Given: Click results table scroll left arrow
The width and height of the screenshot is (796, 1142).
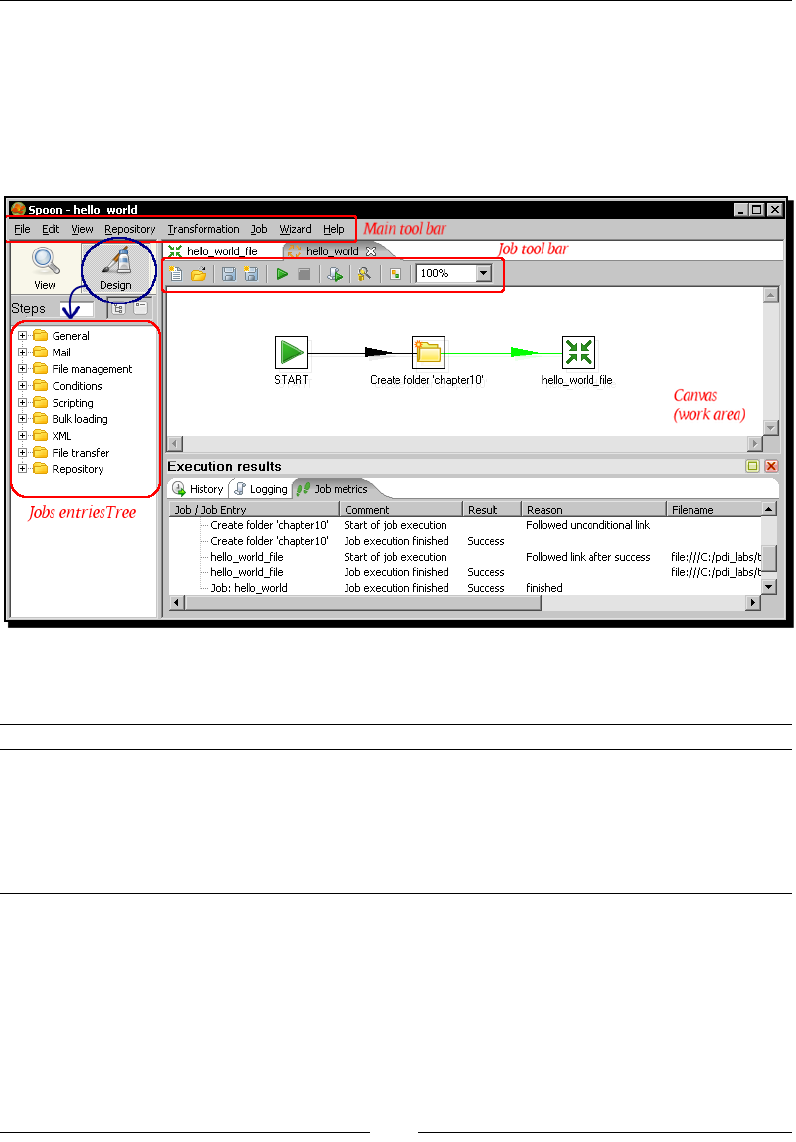Looking at the screenshot, I should (176, 602).
